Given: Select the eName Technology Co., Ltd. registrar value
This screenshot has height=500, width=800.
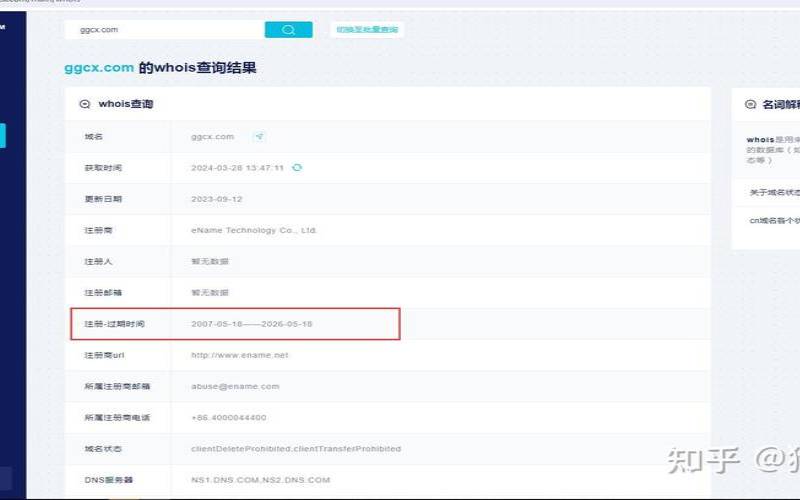Looking at the screenshot, I should (254, 230).
